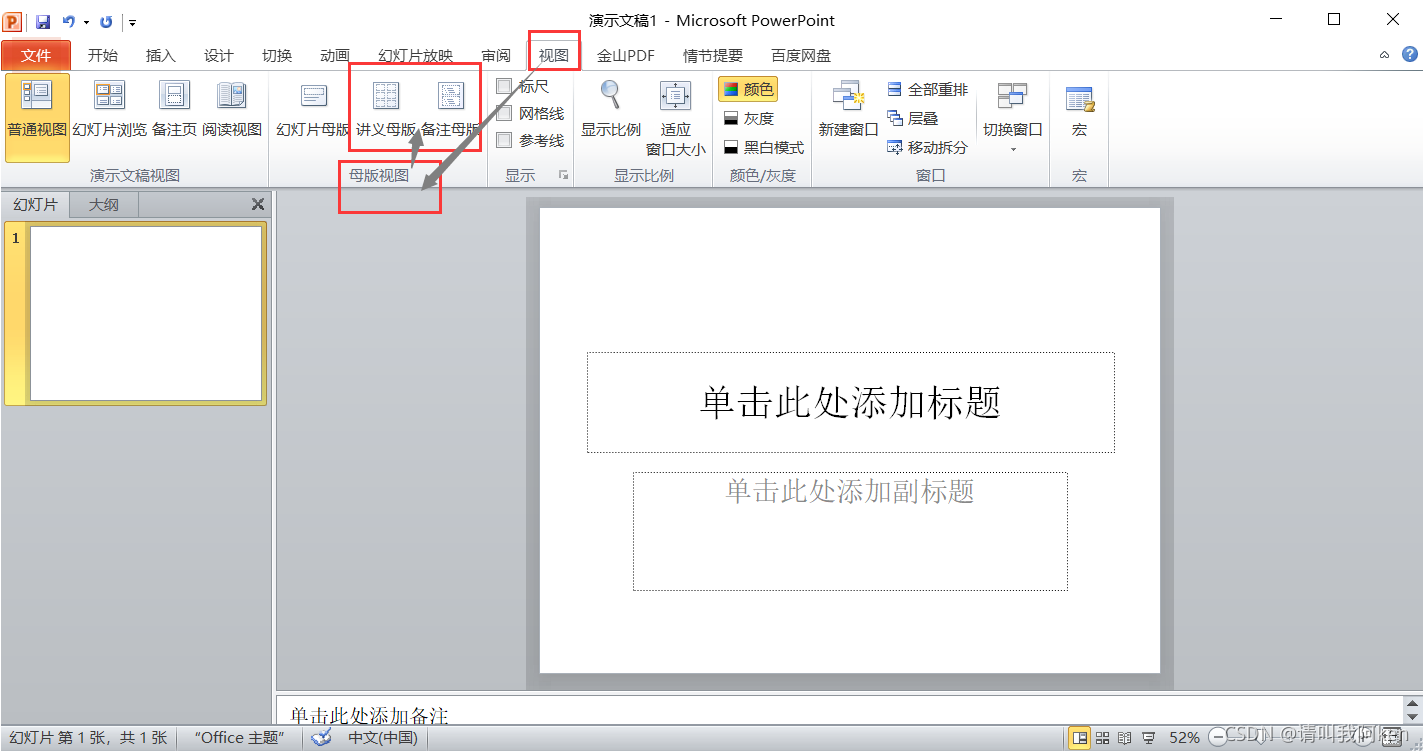Open 幻灯片母版 slide master
This screenshot has width=1424, height=752.
(x=313, y=110)
